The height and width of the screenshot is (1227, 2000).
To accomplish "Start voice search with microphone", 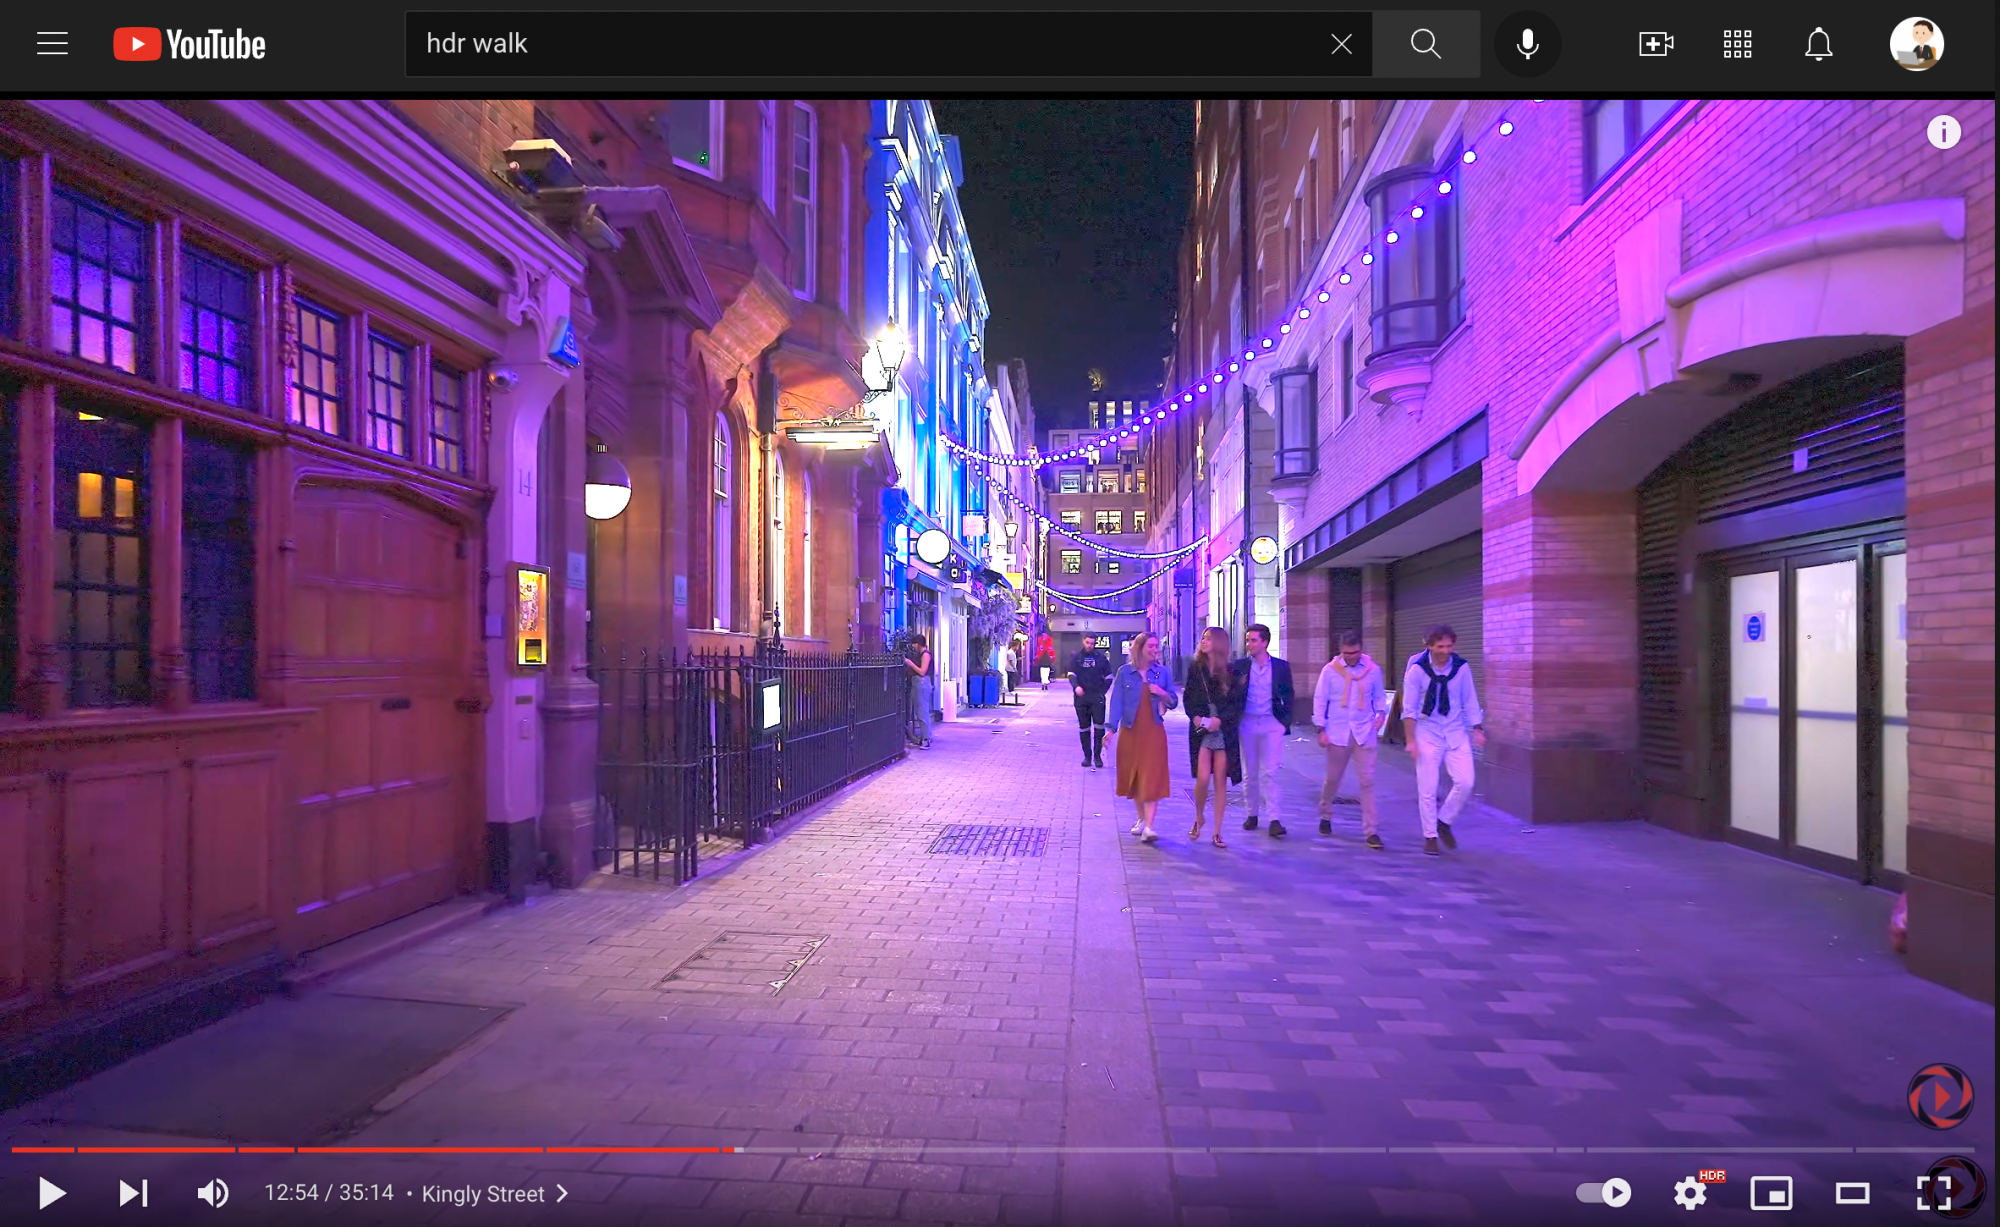I will click(x=1527, y=44).
